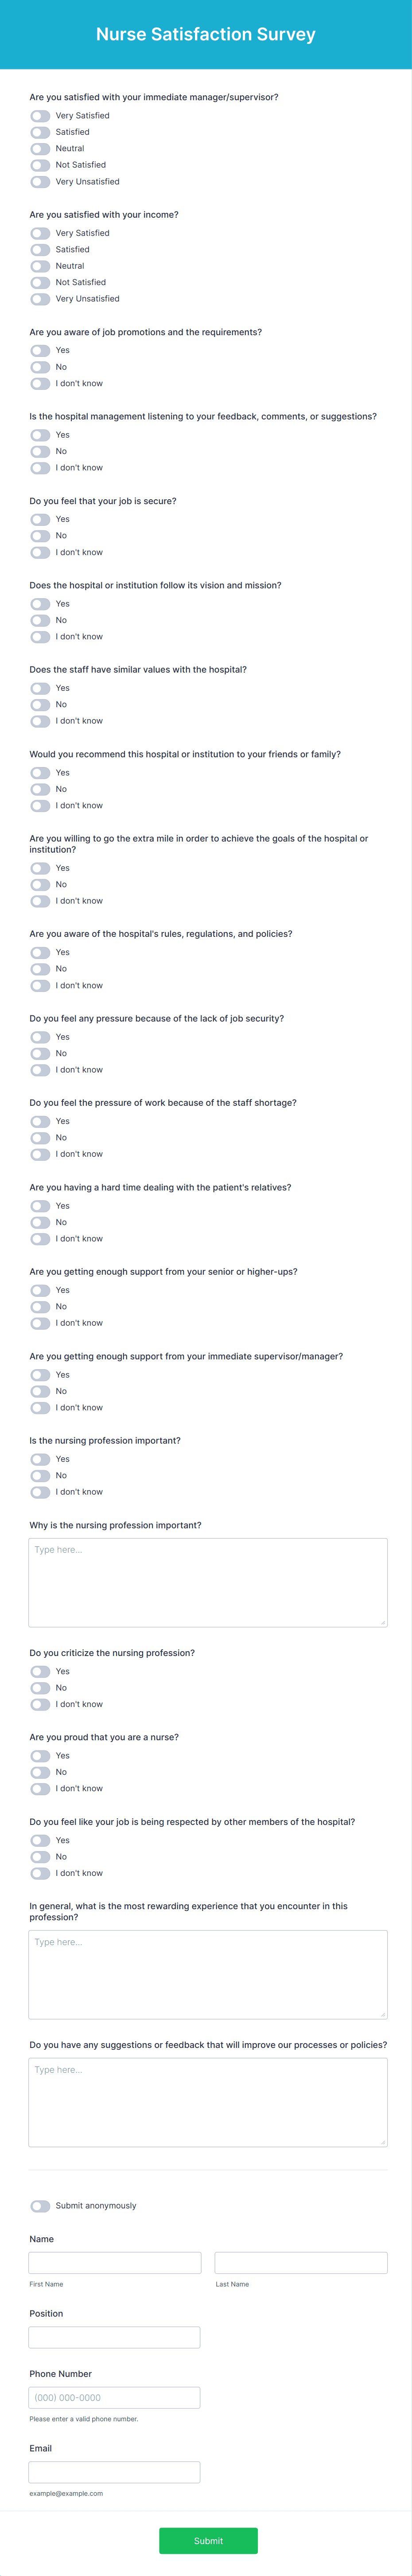Screen dimensions: 412x2576
Task: Toggle 'Yes' for staff shortage pressure question
Action: (40, 1121)
